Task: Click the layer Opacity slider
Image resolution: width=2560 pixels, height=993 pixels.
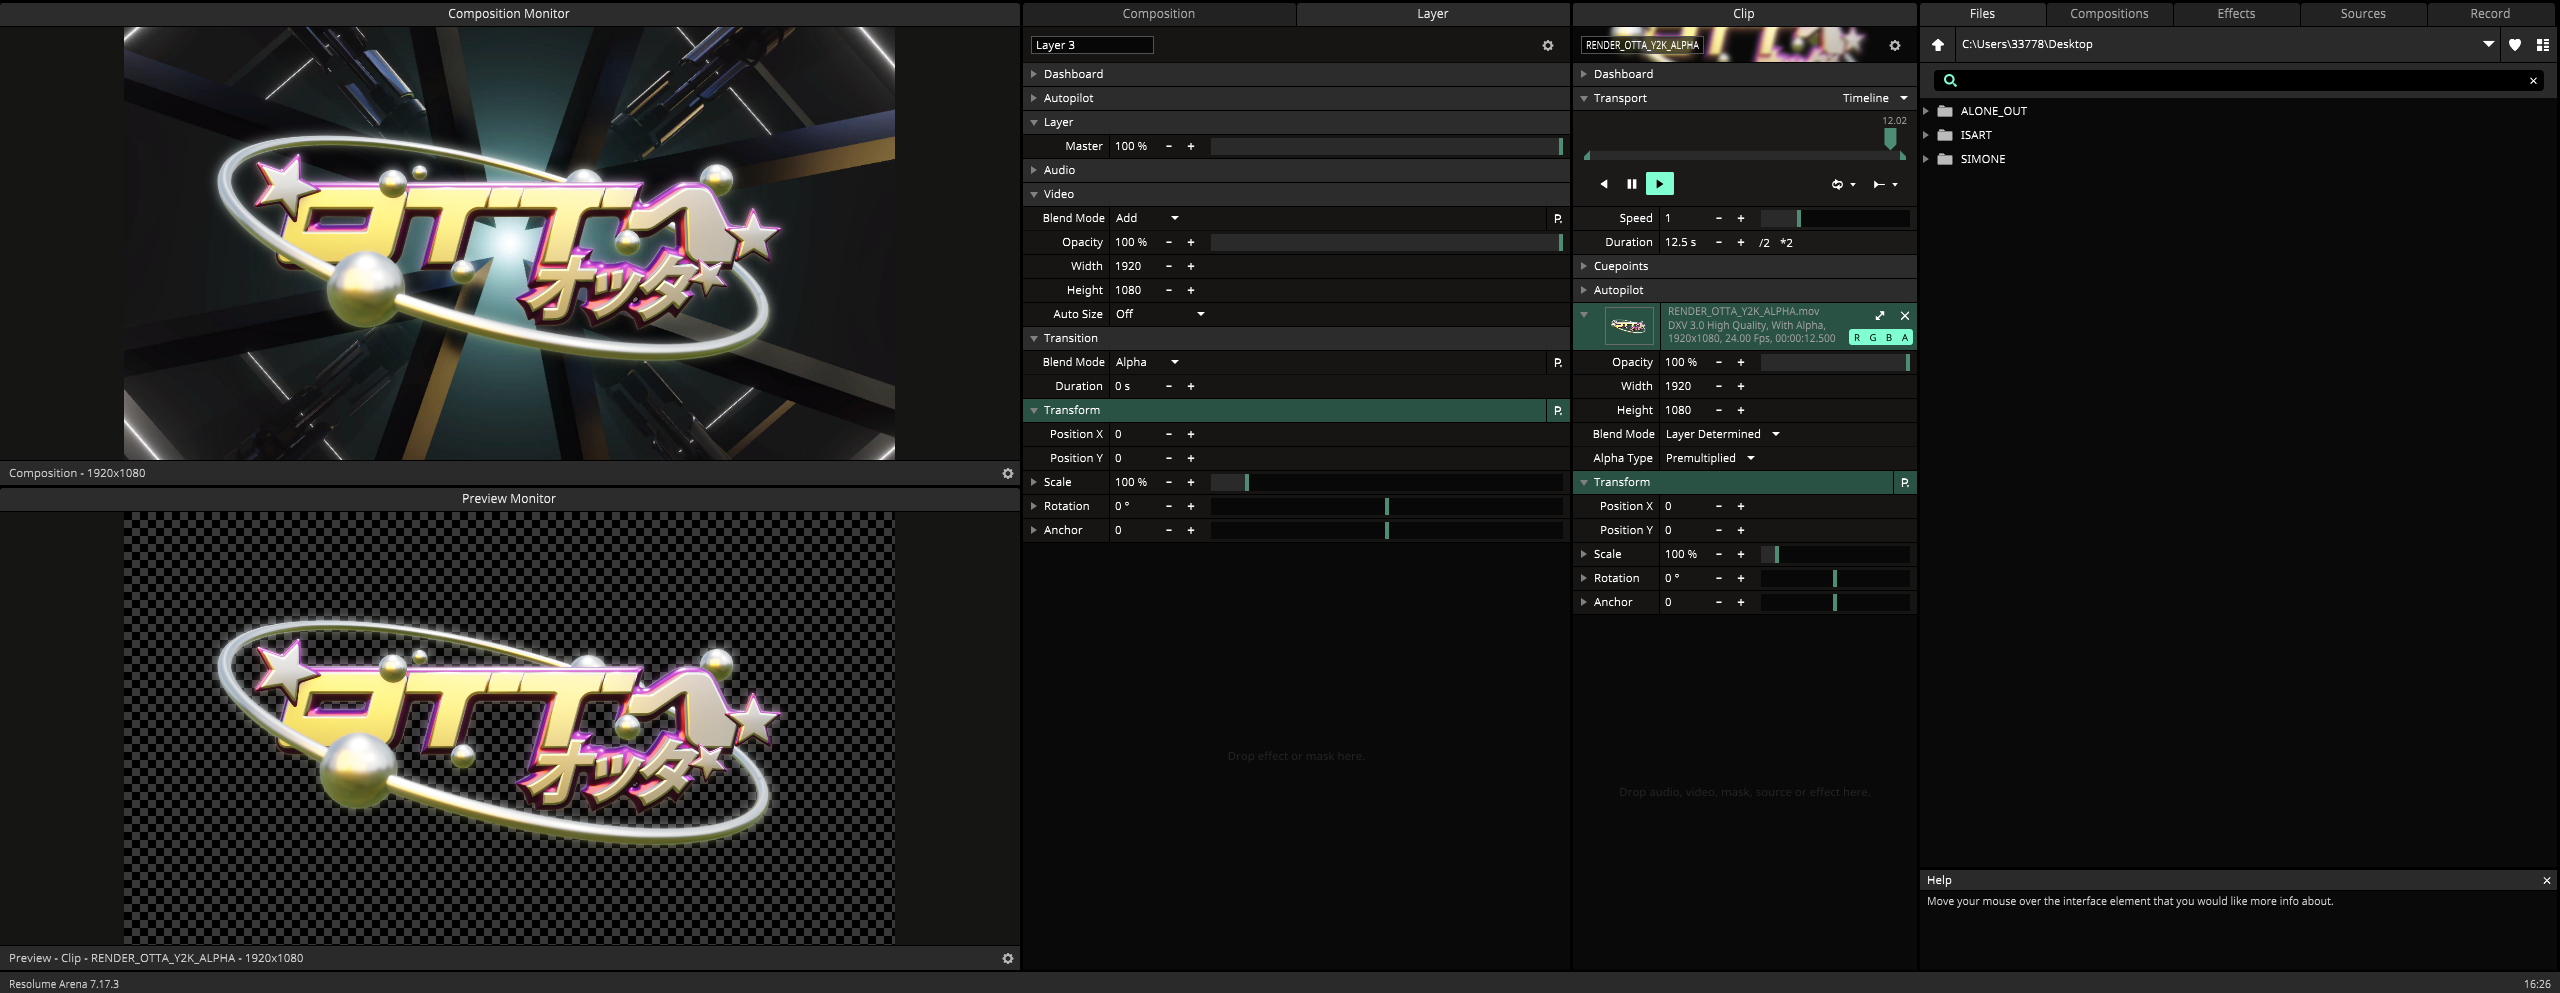Action: pyautogui.click(x=1386, y=242)
